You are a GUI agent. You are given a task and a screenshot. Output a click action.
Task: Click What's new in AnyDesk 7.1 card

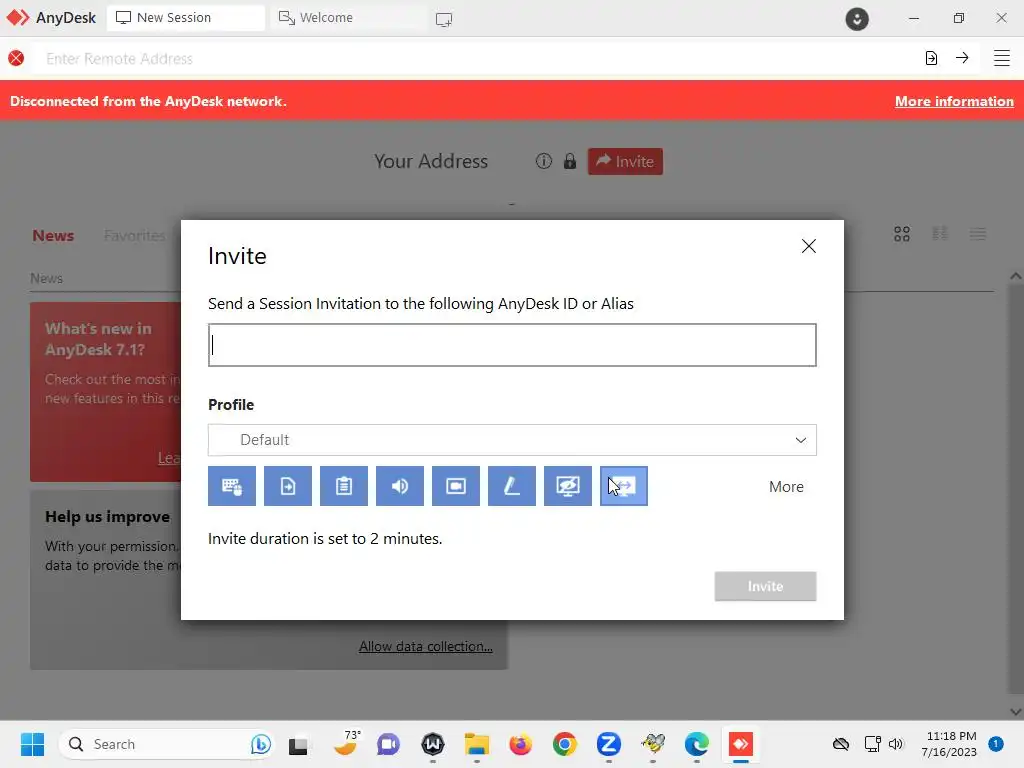pyautogui.click(x=105, y=391)
